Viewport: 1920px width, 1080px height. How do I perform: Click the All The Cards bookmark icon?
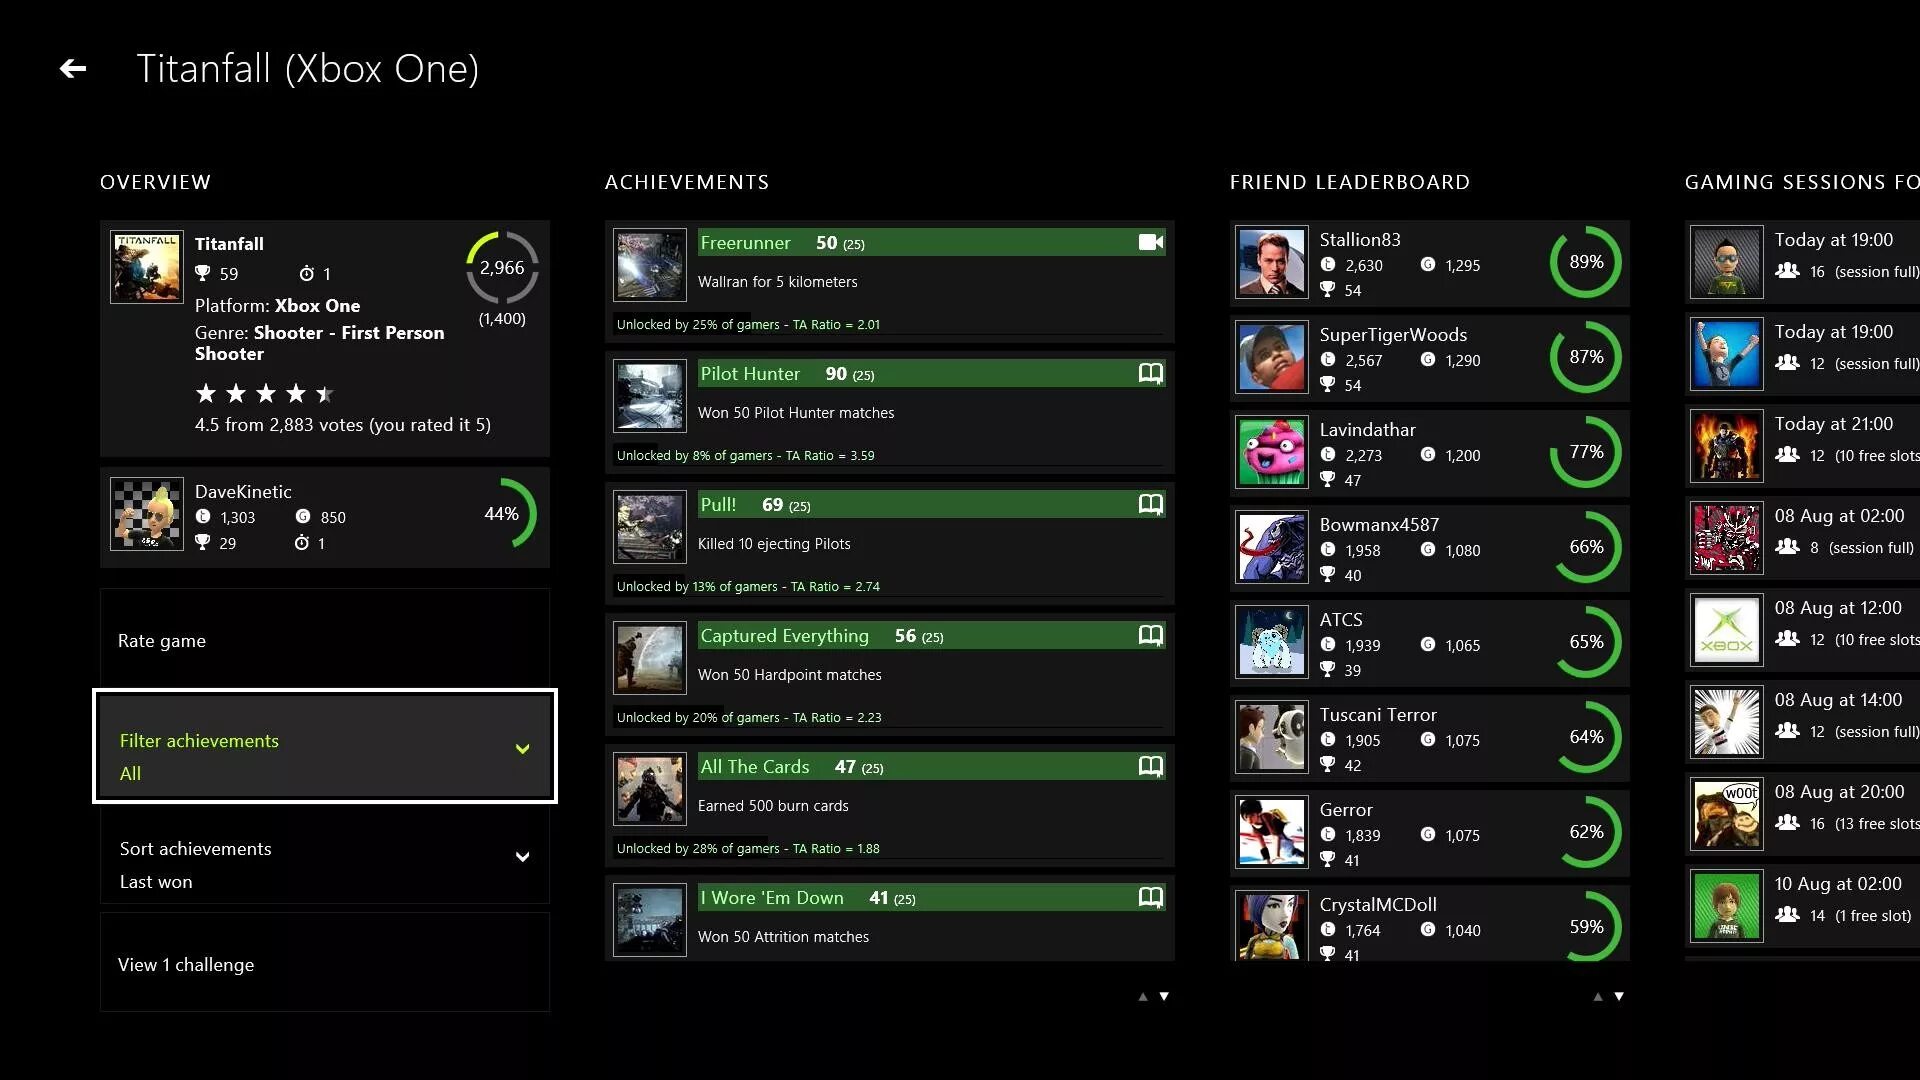click(x=1149, y=766)
